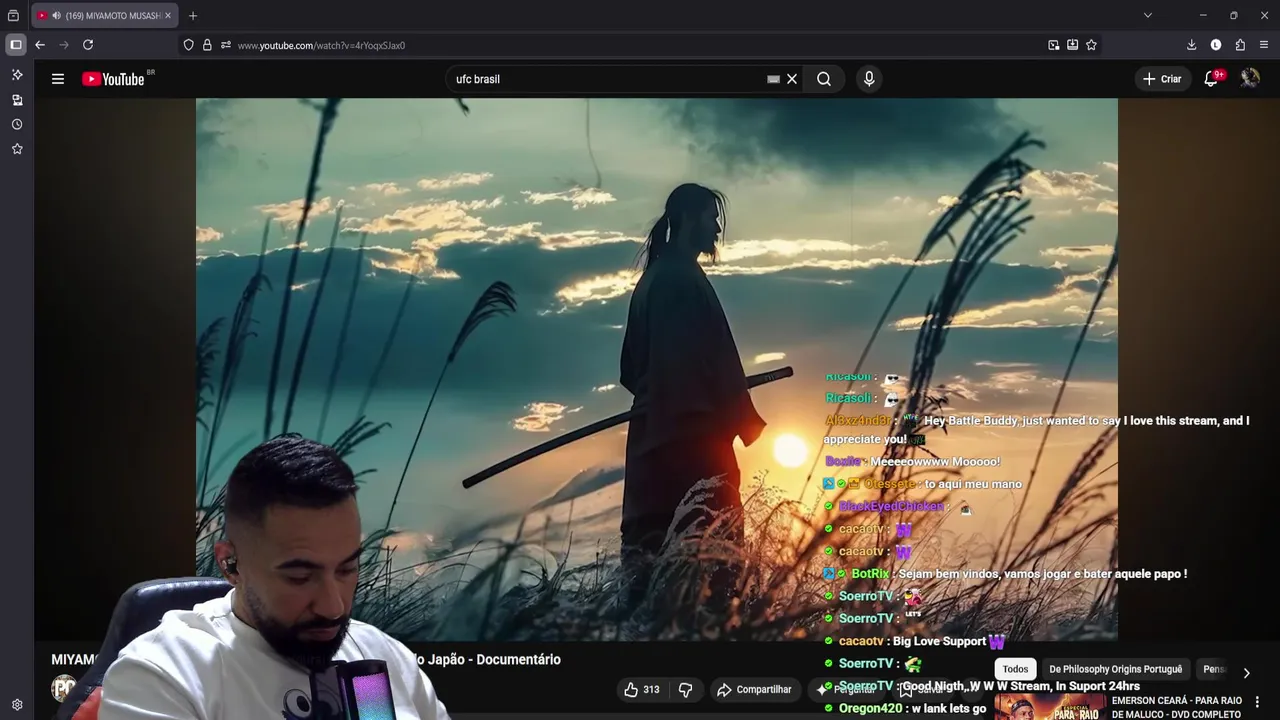1280x720 pixels.
Task: Go to YouTube home via logo
Action: [x=113, y=79]
